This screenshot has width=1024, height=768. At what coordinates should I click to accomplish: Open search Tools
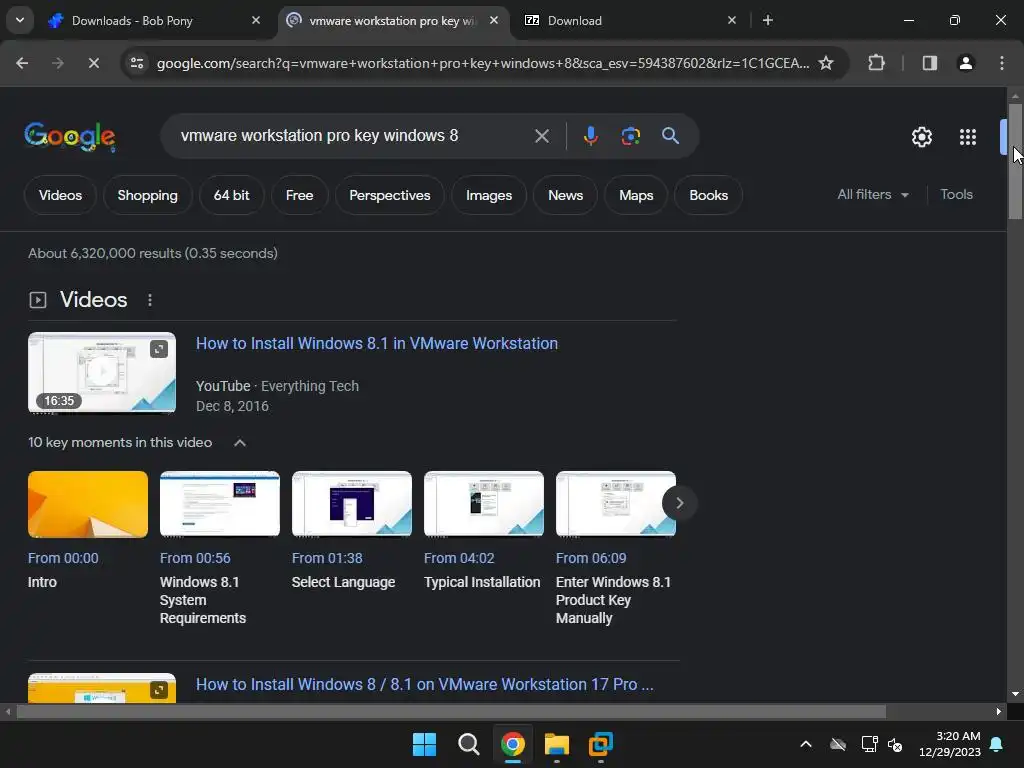pyautogui.click(x=956, y=195)
